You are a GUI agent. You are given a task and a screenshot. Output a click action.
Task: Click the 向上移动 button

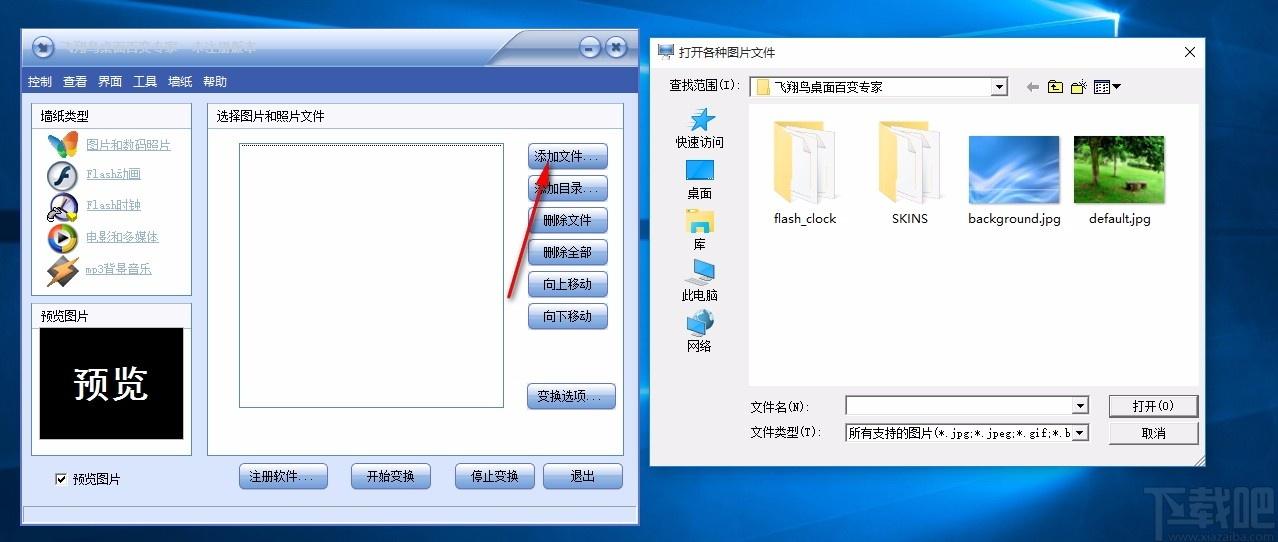[568, 284]
